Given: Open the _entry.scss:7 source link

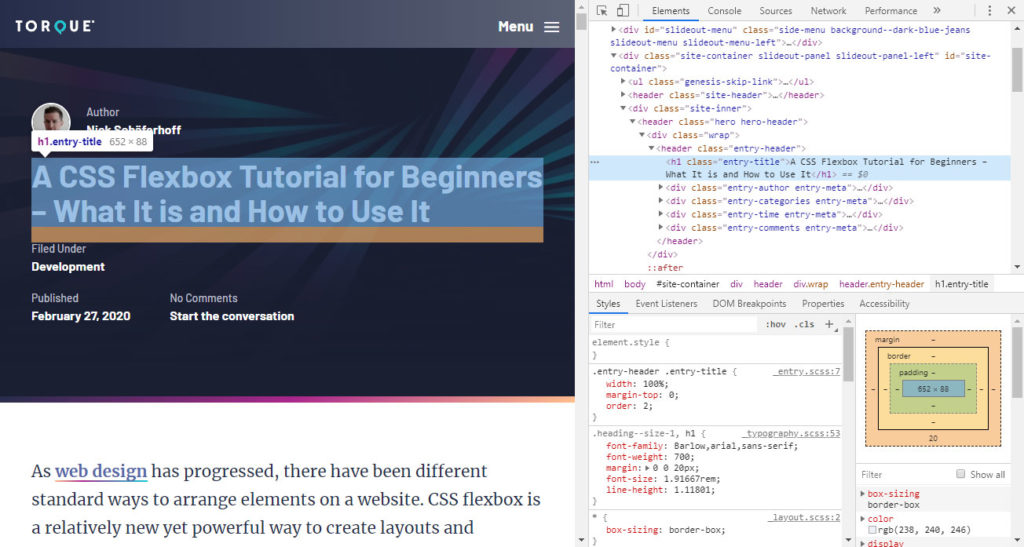Looking at the screenshot, I should pyautogui.click(x=807, y=371).
